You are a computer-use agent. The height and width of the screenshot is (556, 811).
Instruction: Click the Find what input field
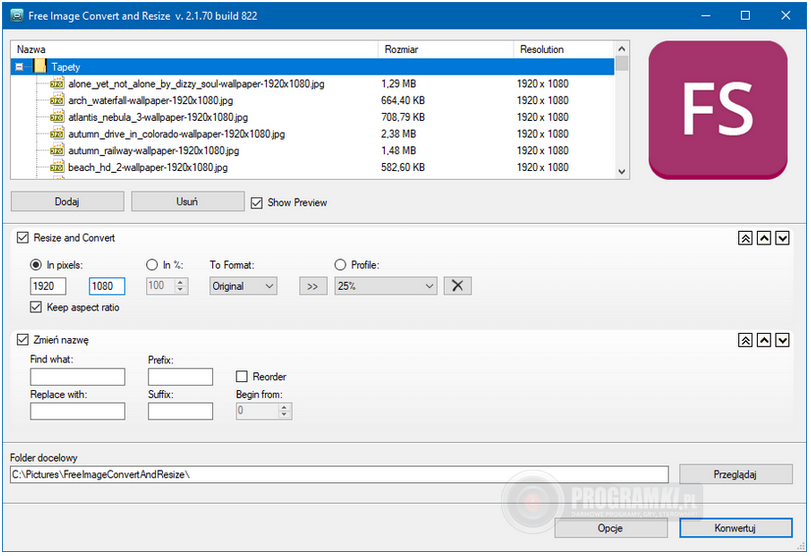click(78, 377)
